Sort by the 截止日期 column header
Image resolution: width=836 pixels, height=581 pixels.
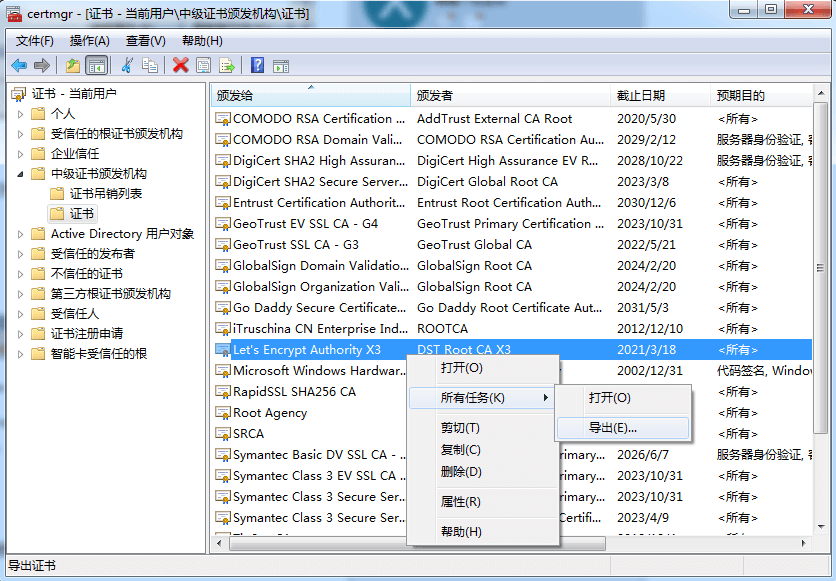coord(661,95)
